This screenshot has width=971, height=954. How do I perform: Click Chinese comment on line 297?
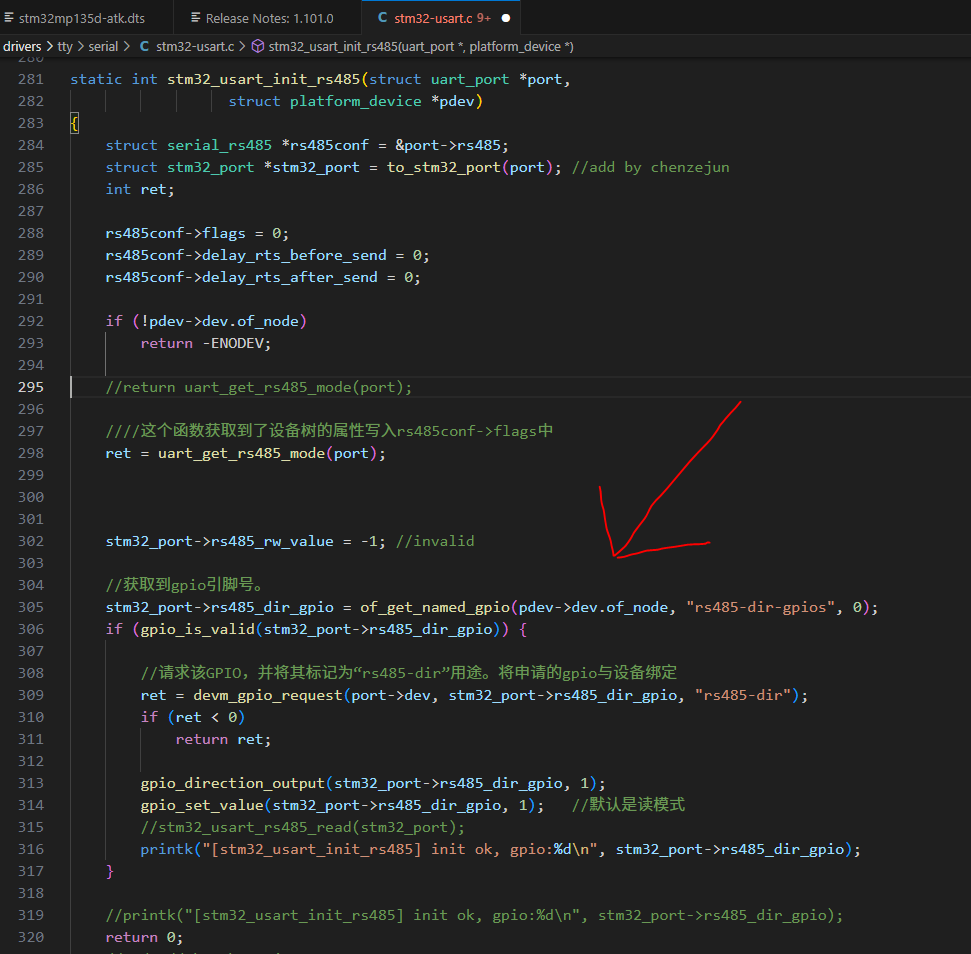coord(329,431)
